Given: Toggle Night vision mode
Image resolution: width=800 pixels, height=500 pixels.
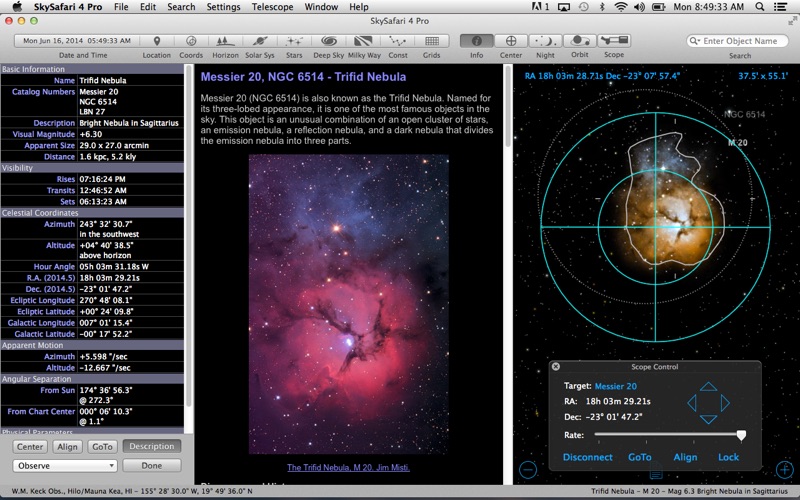Looking at the screenshot, I should tap(545, 41).
